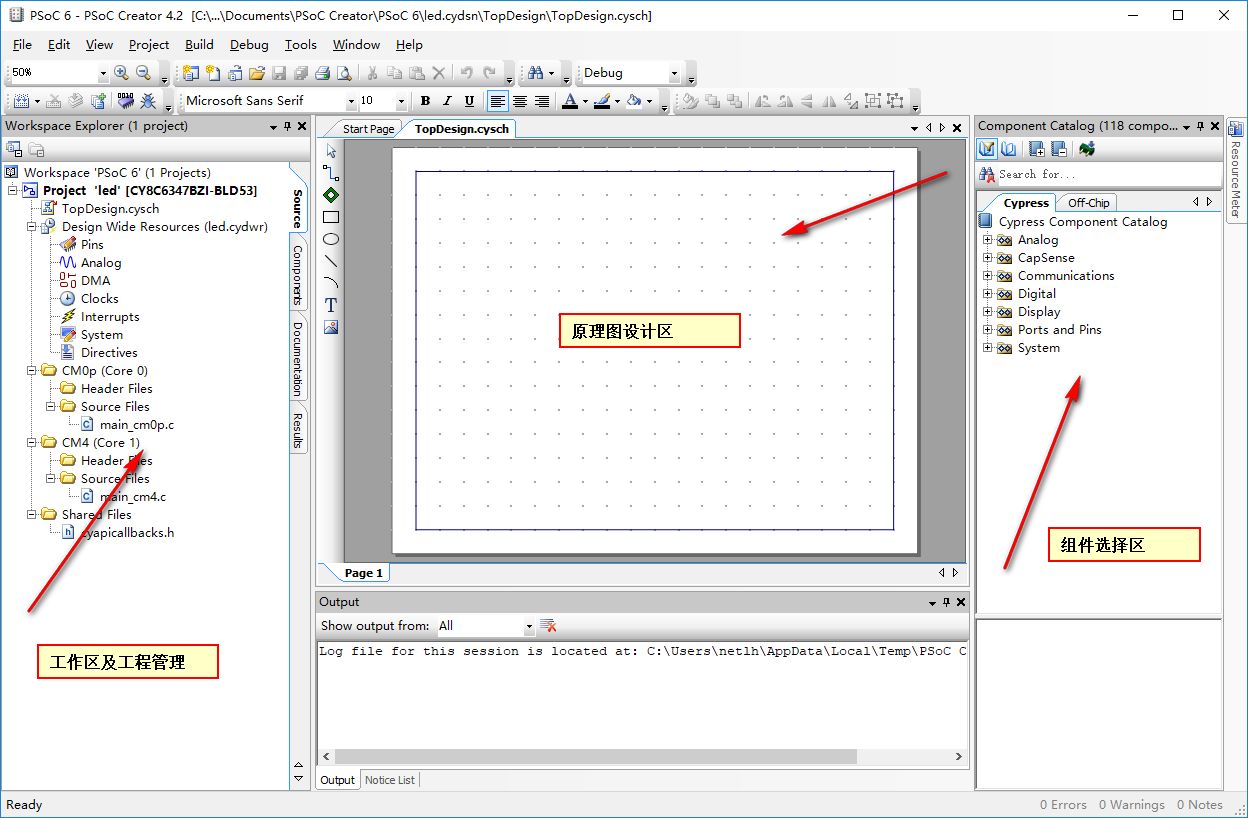1248x818 pixels.
Task: Toggle pin on Workspace Explorer panel
Action: 288,126
